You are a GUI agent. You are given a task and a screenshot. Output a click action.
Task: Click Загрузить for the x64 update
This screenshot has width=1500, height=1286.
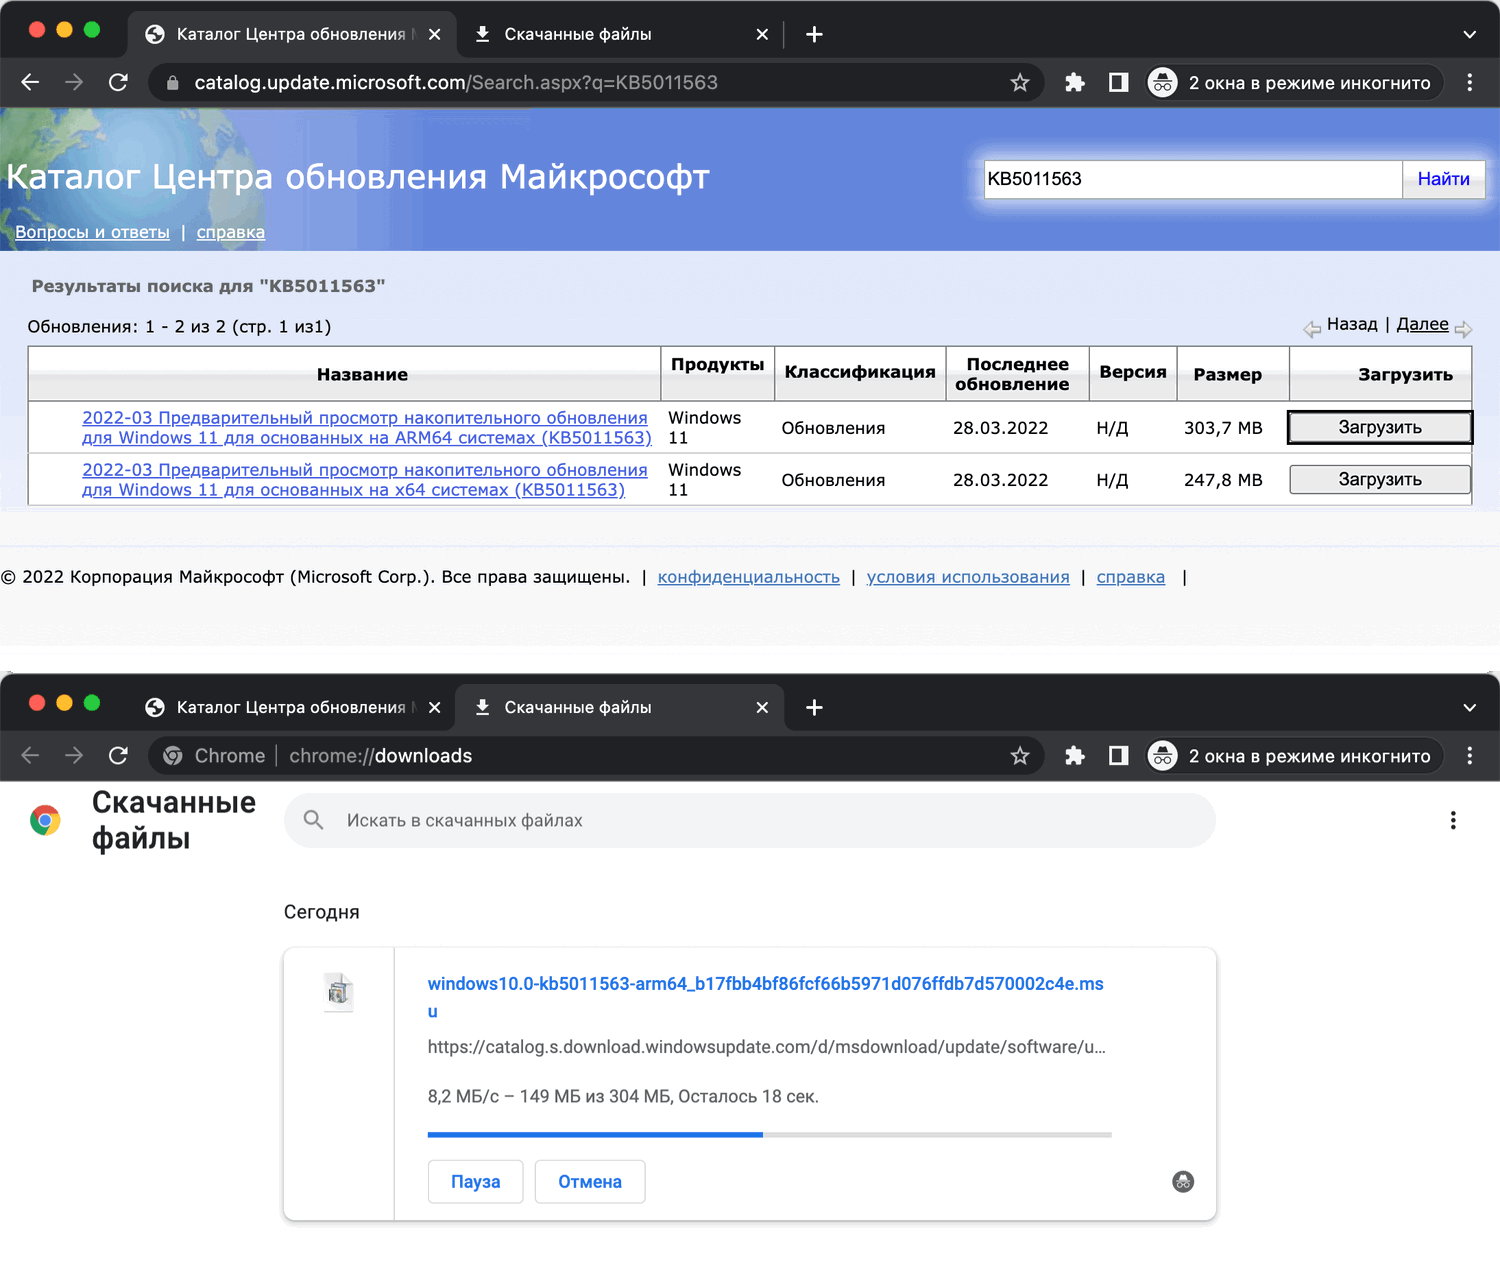pyautogui.click(x=1380, y=479)
